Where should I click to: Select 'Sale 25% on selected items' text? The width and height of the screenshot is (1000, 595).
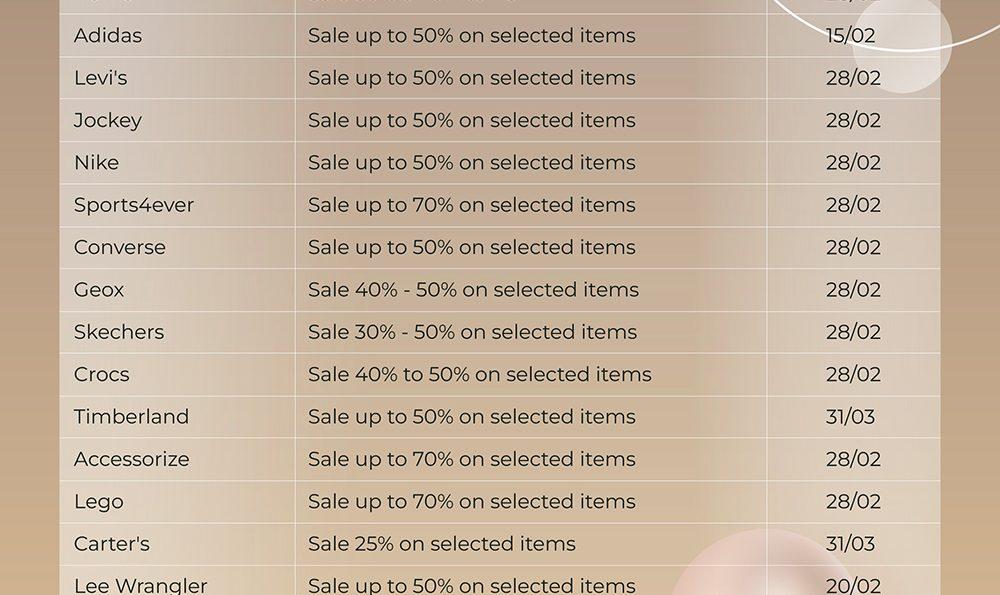(442, 544)
